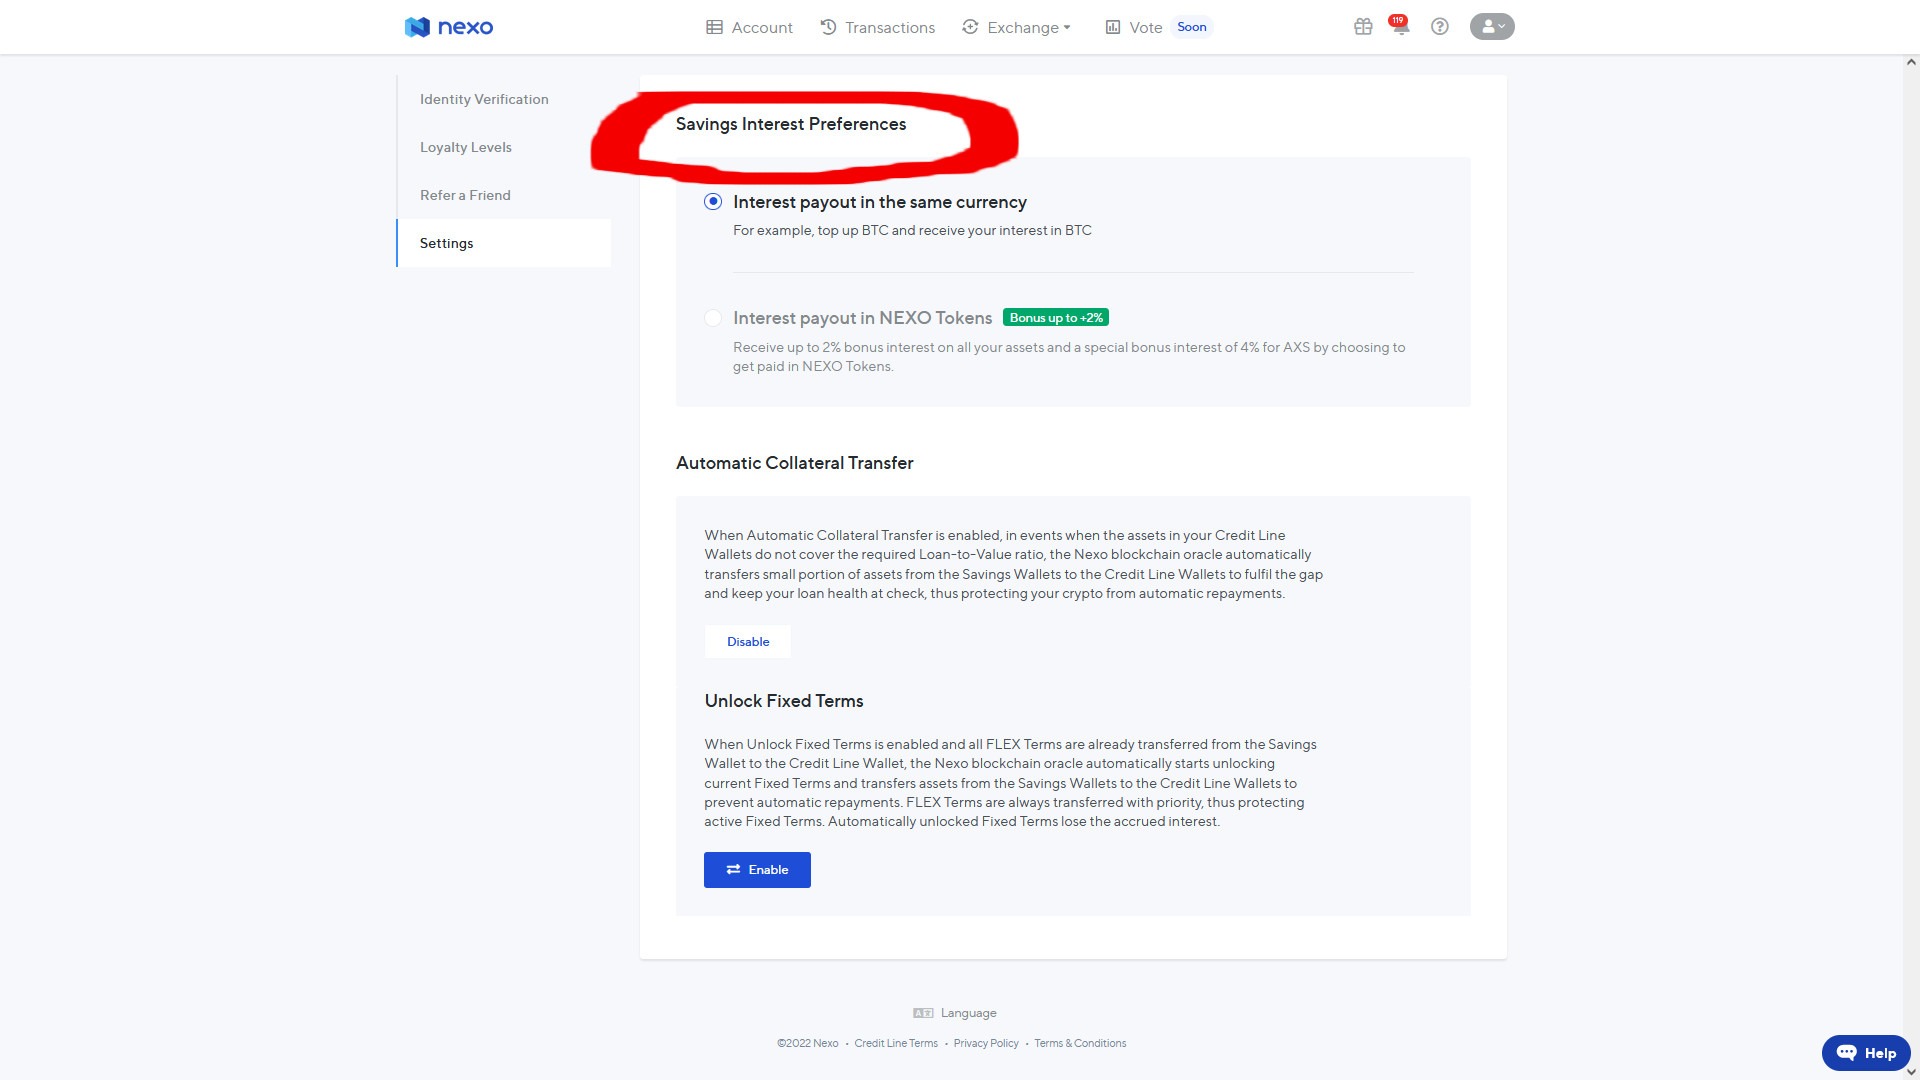Open the Language selector in footer
The image size is (1920, 1080).
955,1013
